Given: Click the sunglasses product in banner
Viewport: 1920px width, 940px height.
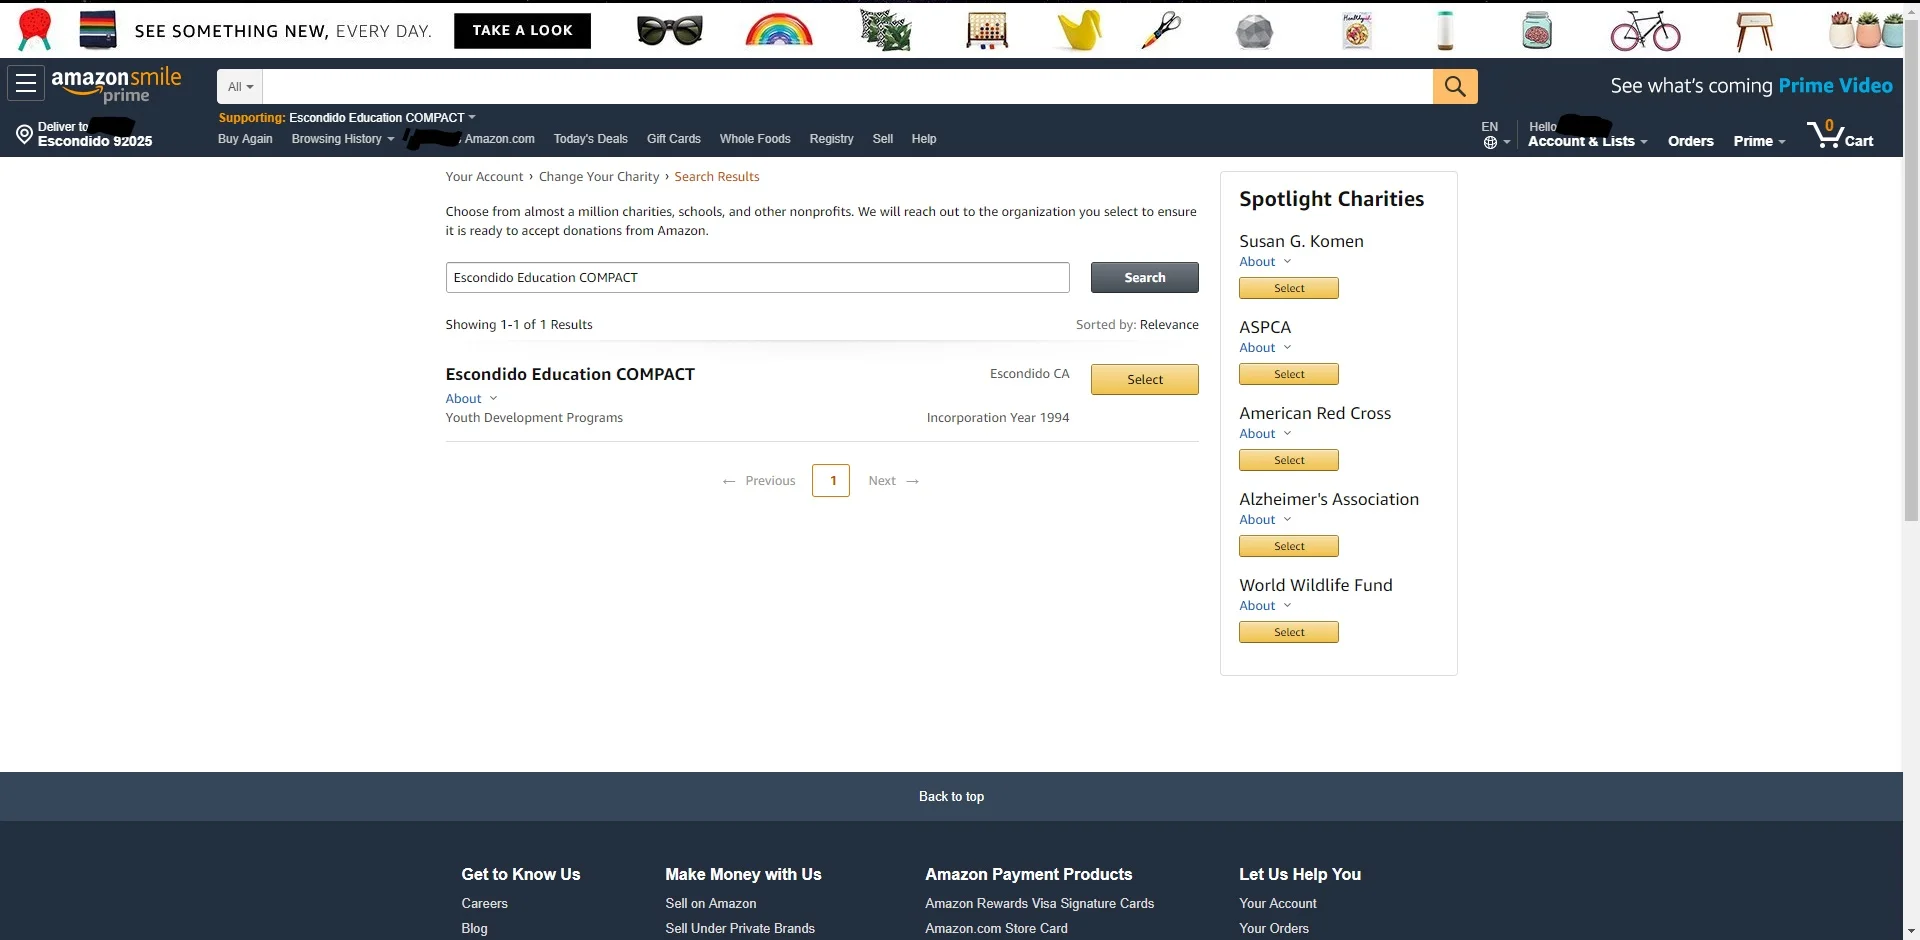Looking at the screenshot, I should click(x=670, y=30).
